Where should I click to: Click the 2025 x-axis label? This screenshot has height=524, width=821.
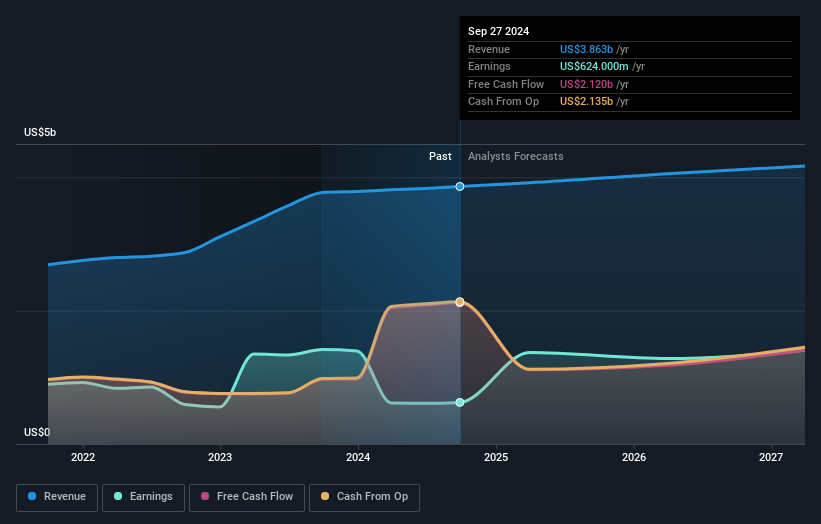coord(496,458)
